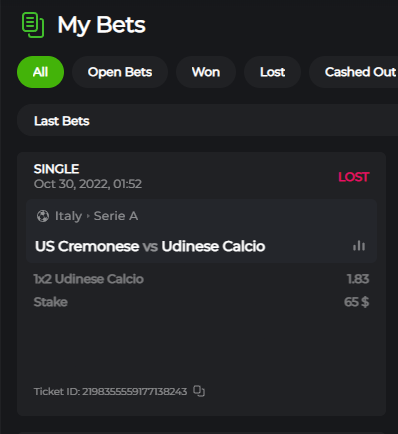Screen dimensions: 398x434
Task: Click the 1.83 odds value
Action: coord(358,279)
